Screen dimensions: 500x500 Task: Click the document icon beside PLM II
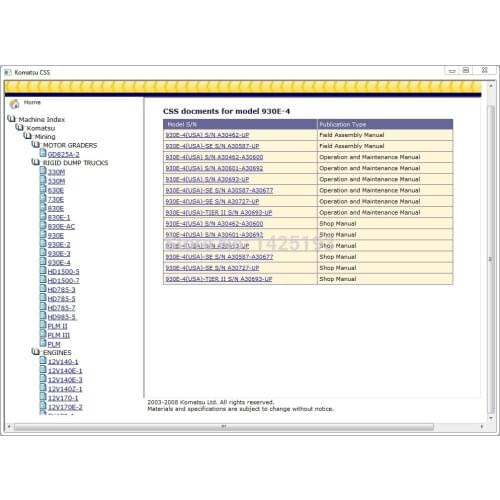[x=43, y=324]
